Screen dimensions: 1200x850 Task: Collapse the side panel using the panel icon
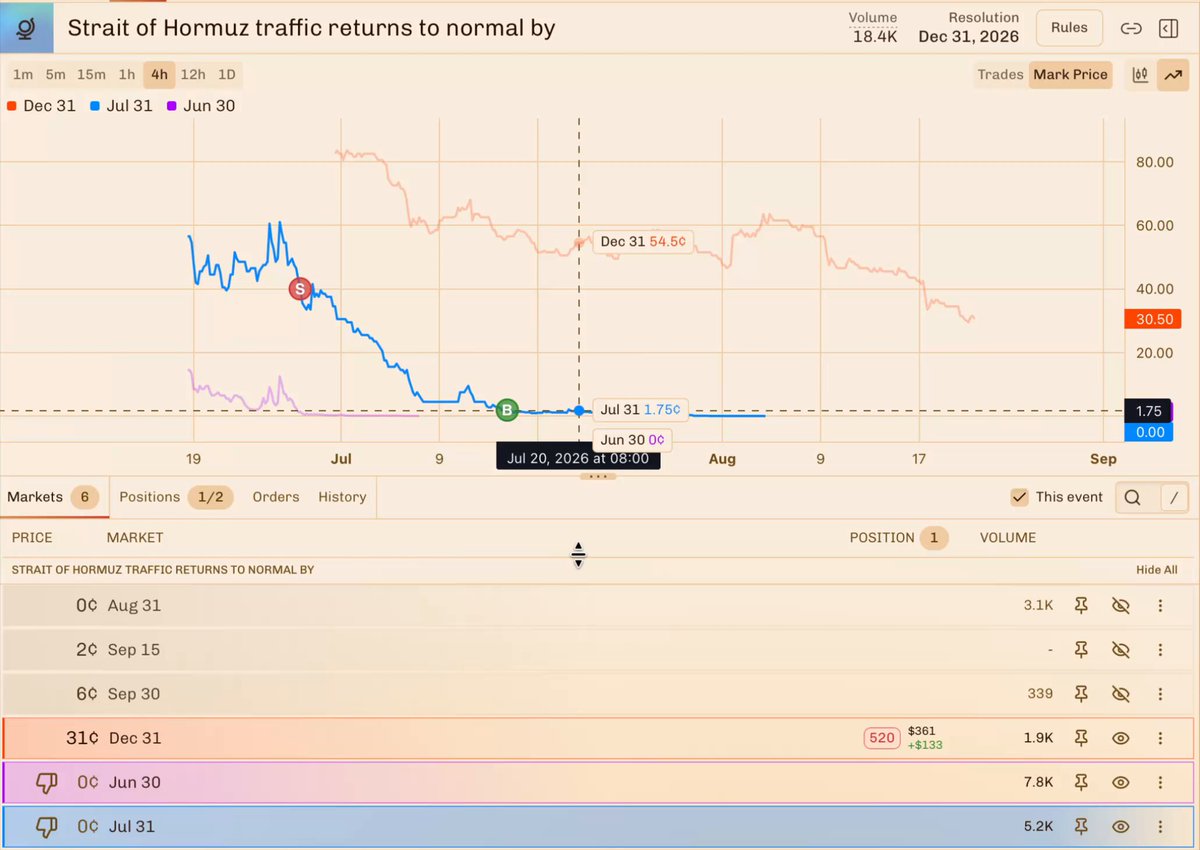(1168, 28)
